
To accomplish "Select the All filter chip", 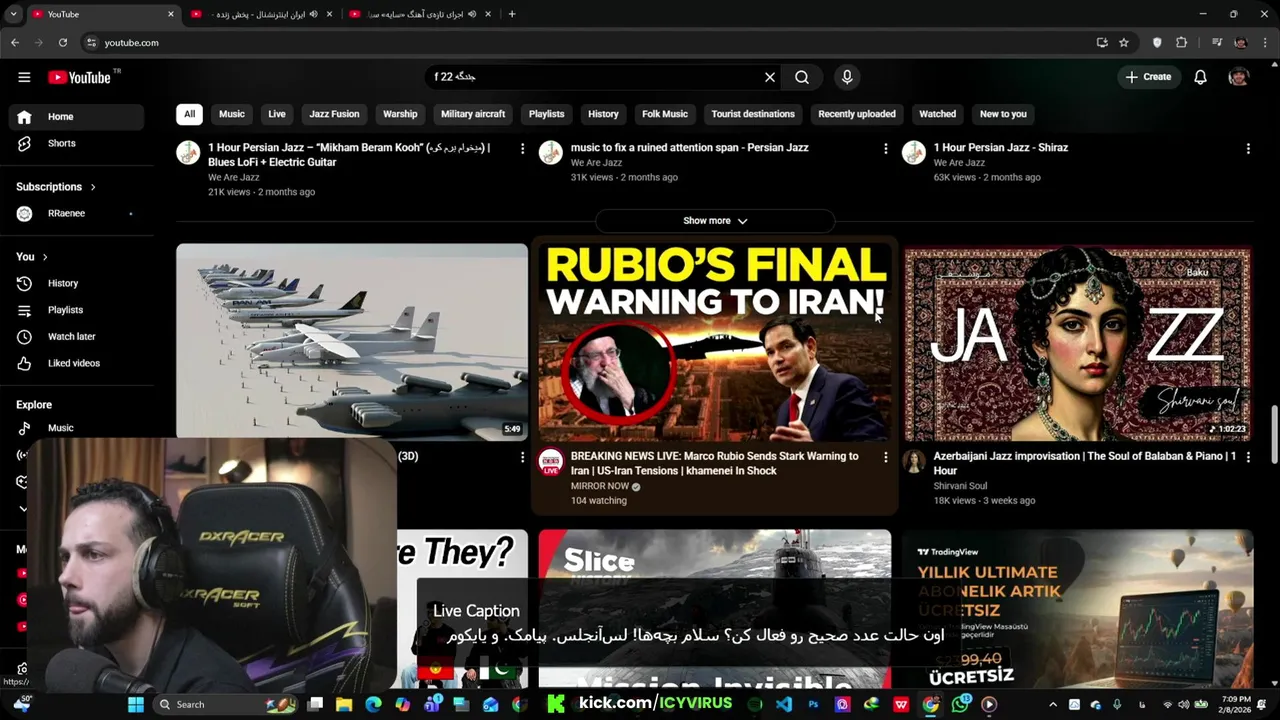I will point(189,114).
